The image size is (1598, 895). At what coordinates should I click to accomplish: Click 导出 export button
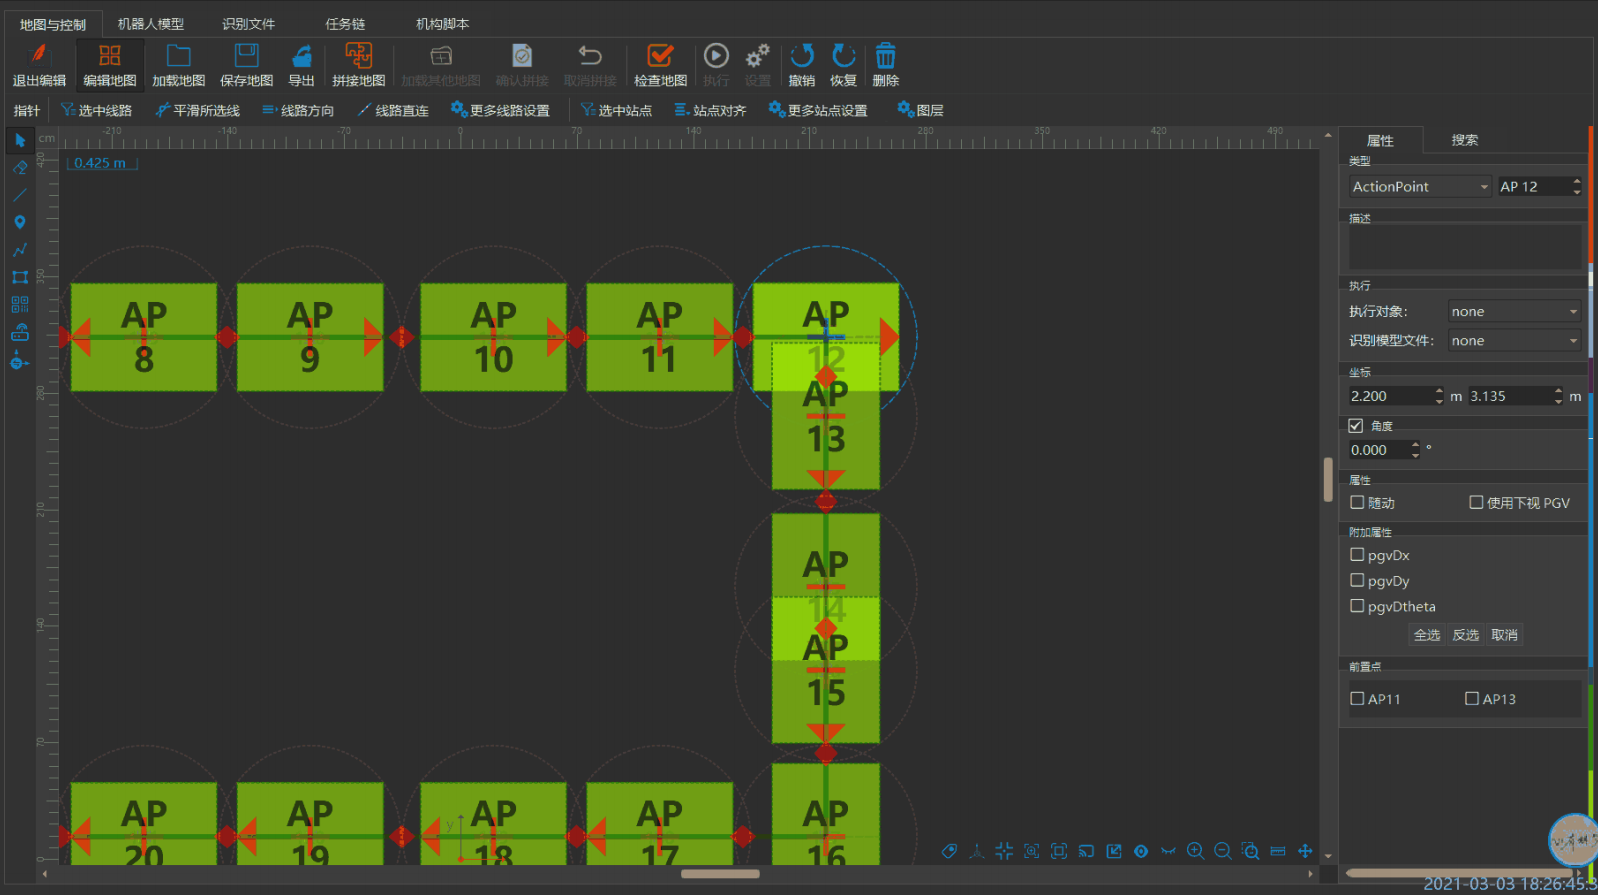click(x=302, y=65)
